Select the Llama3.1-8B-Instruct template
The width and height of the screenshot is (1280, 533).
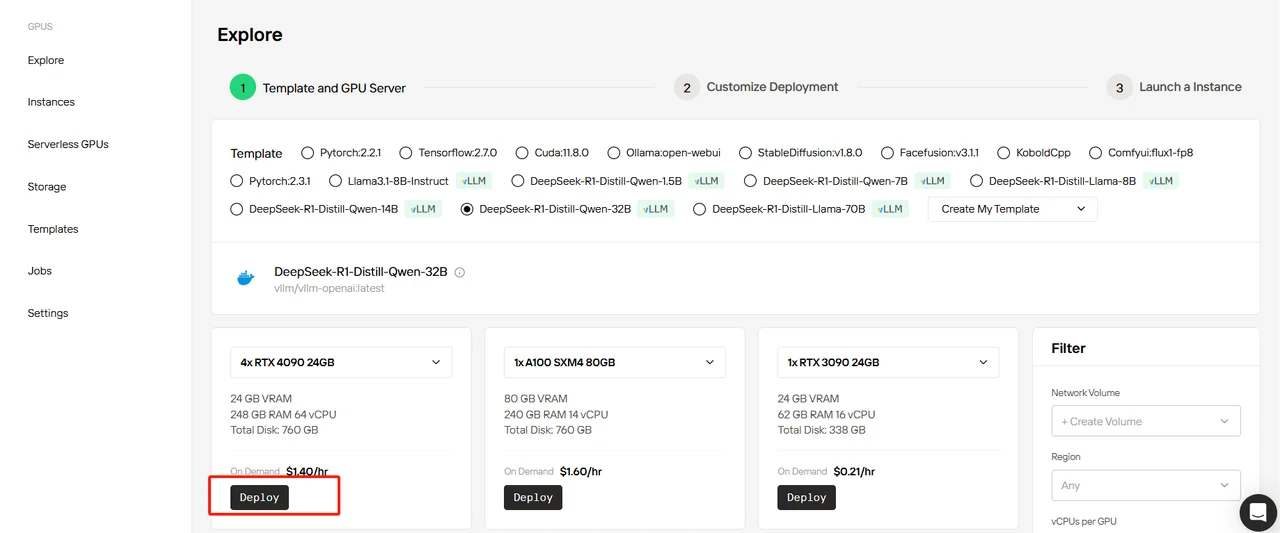click(x=334, y=181)
